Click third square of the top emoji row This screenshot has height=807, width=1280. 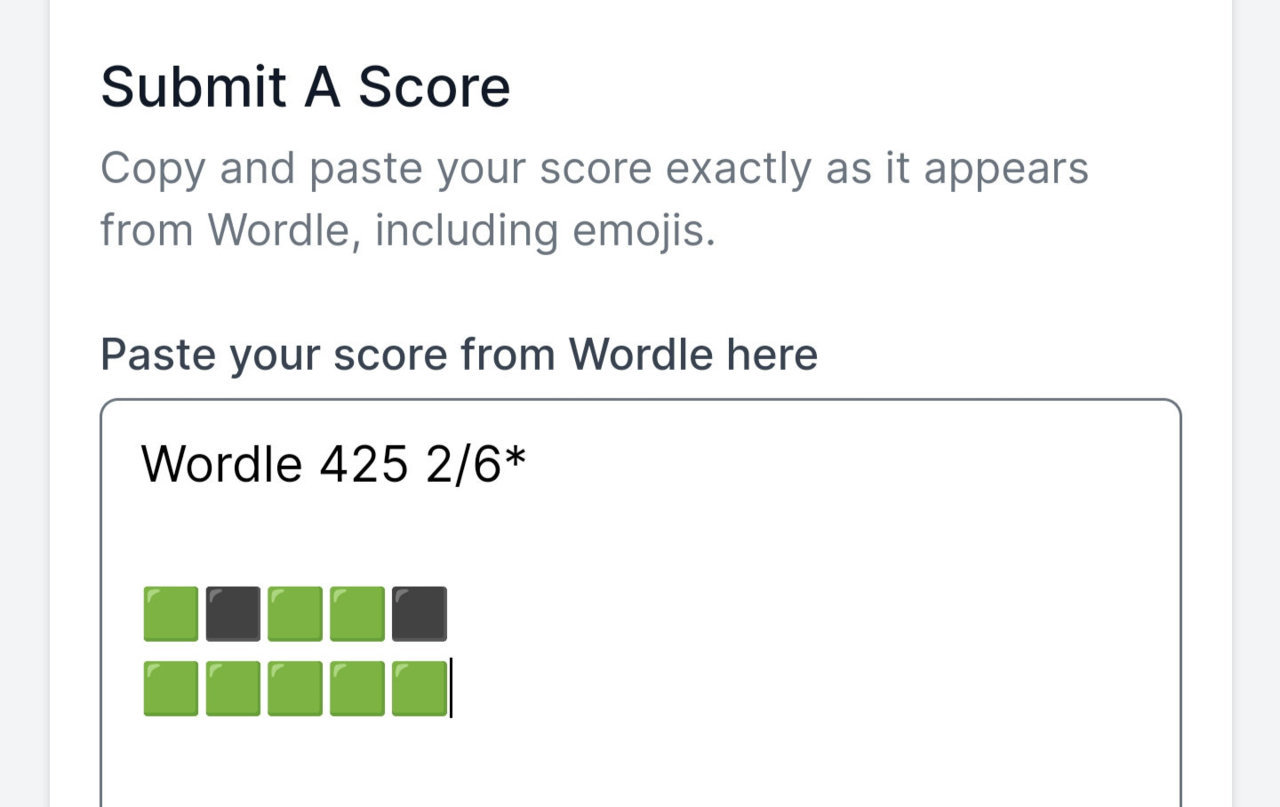(x=295, y=614)
